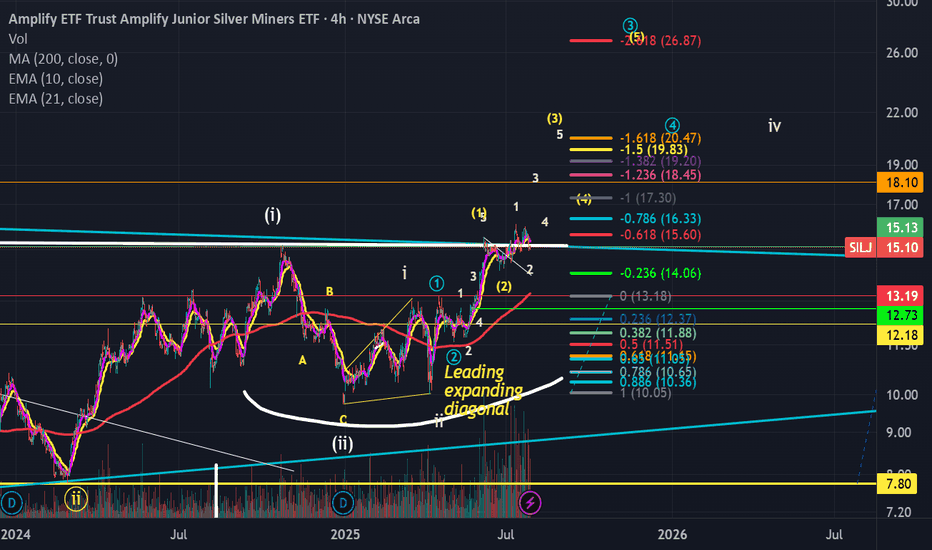Click the Amplify Junior Silver Miners ETF title
This screenshot has width=932, height=550.
(214, 19)
